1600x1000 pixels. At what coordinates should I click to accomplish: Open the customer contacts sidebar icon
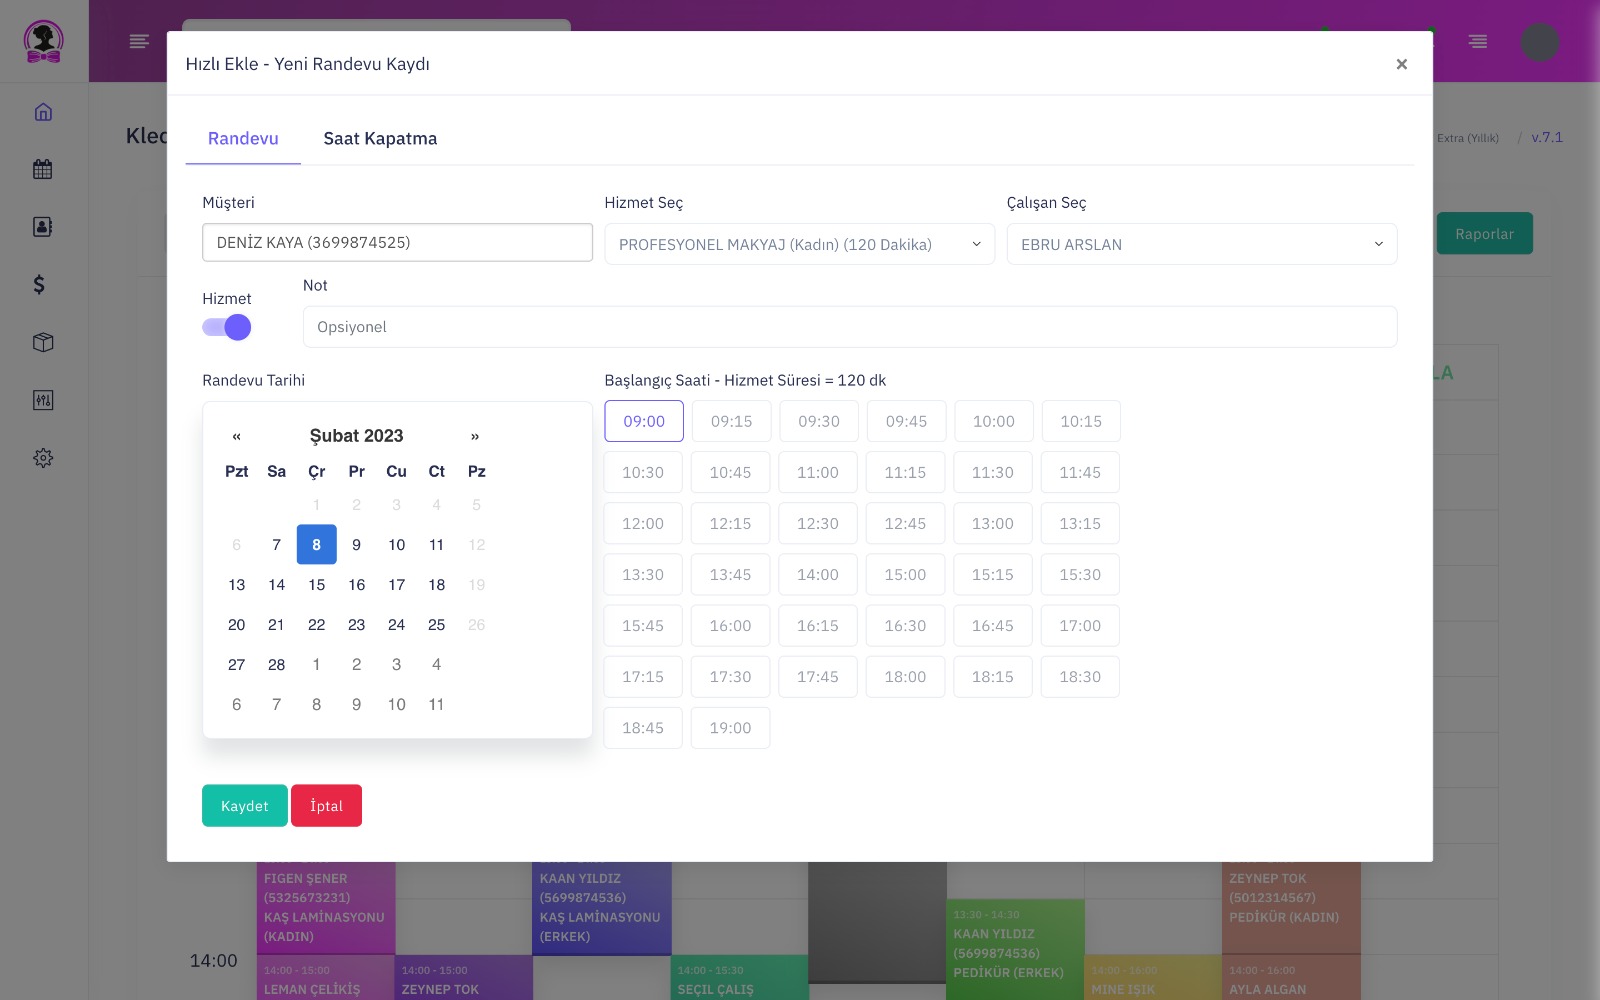pos(43,227)
